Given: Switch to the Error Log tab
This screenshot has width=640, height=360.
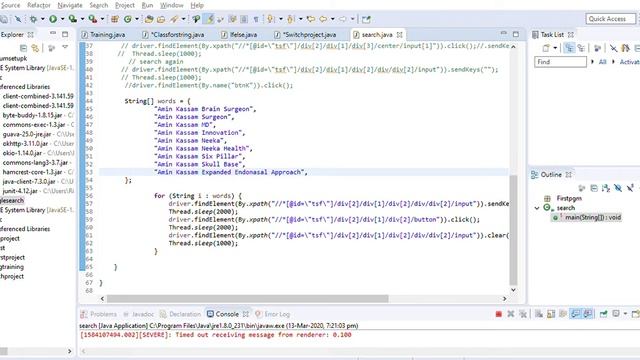Looking at the screenshot, I should tap(273, 314).
